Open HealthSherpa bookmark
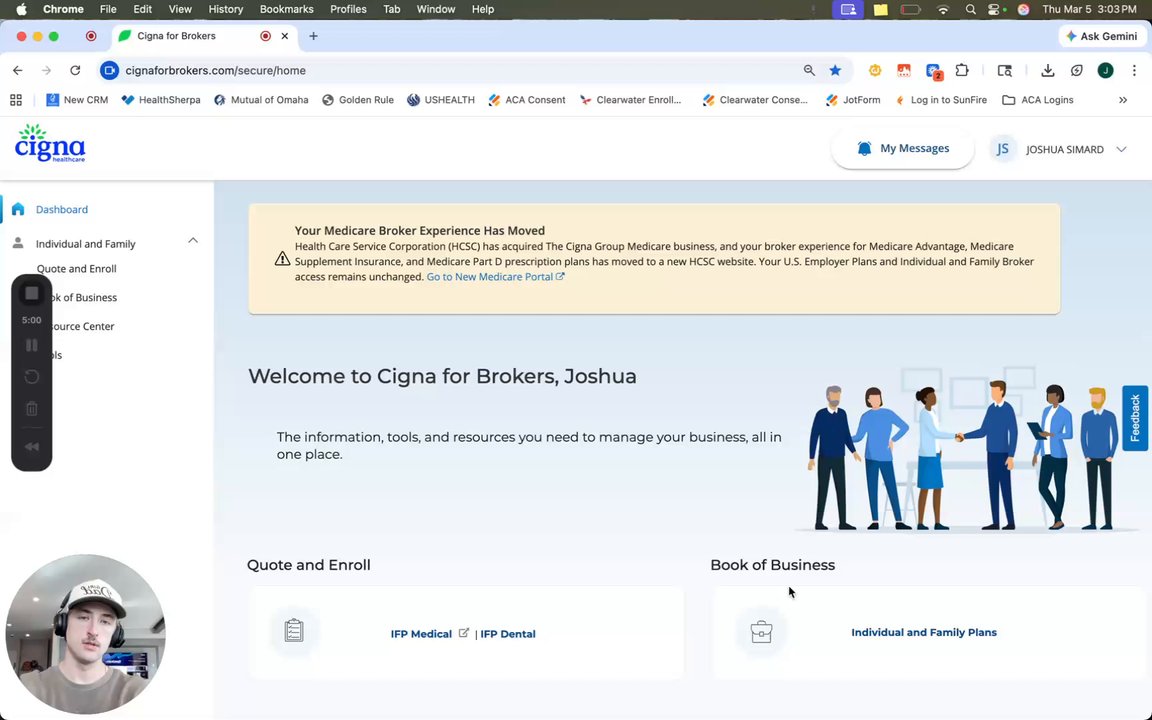Viewport: 1152px width, 720px height. (161, 100)
